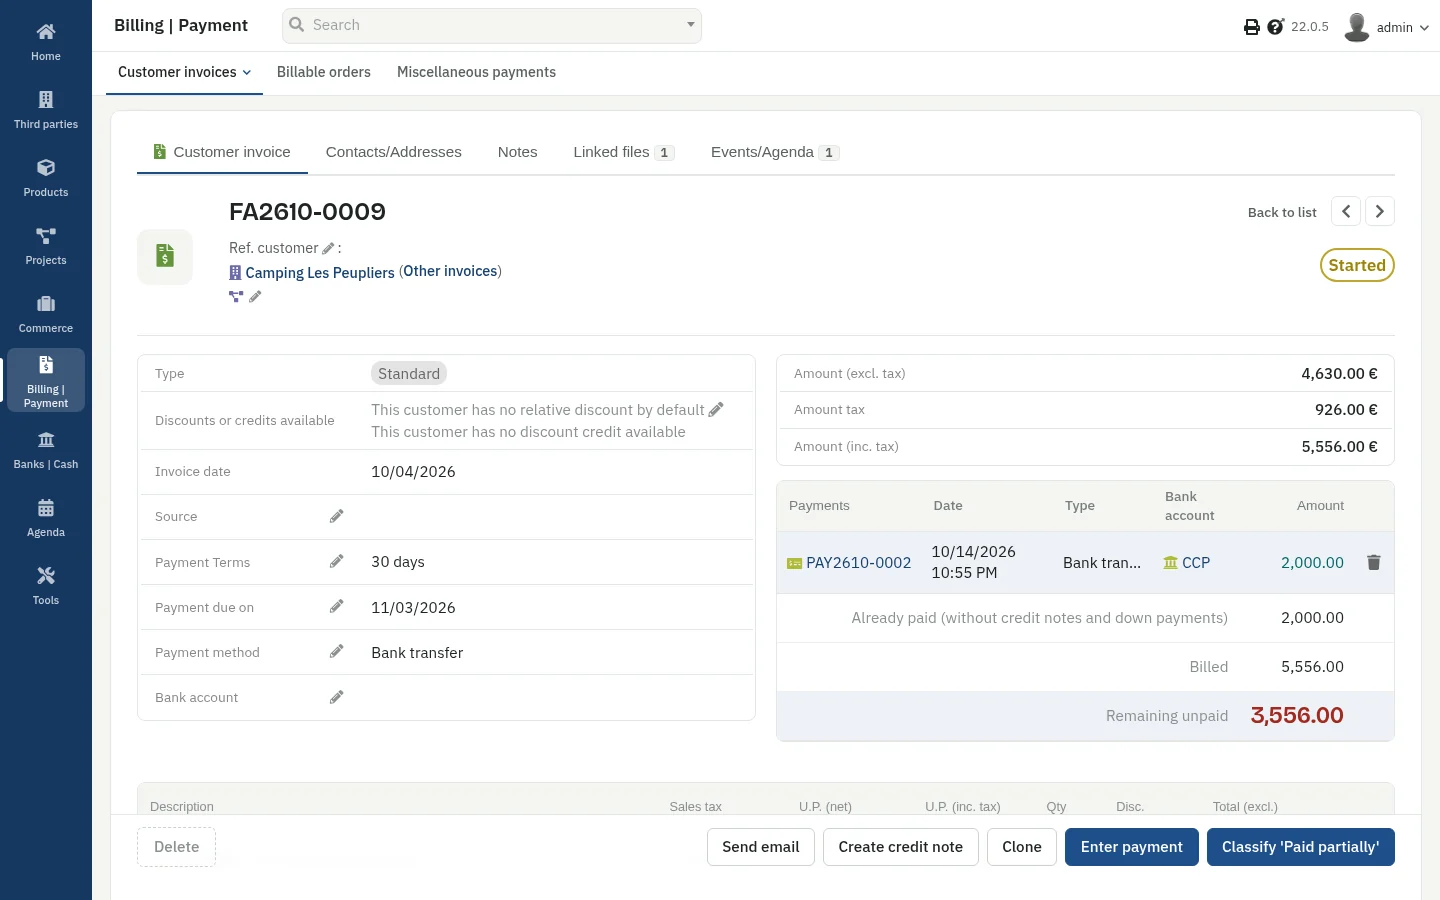Go to Products module
Viewport: 1440px width, 900px height.
coord(46,178)
